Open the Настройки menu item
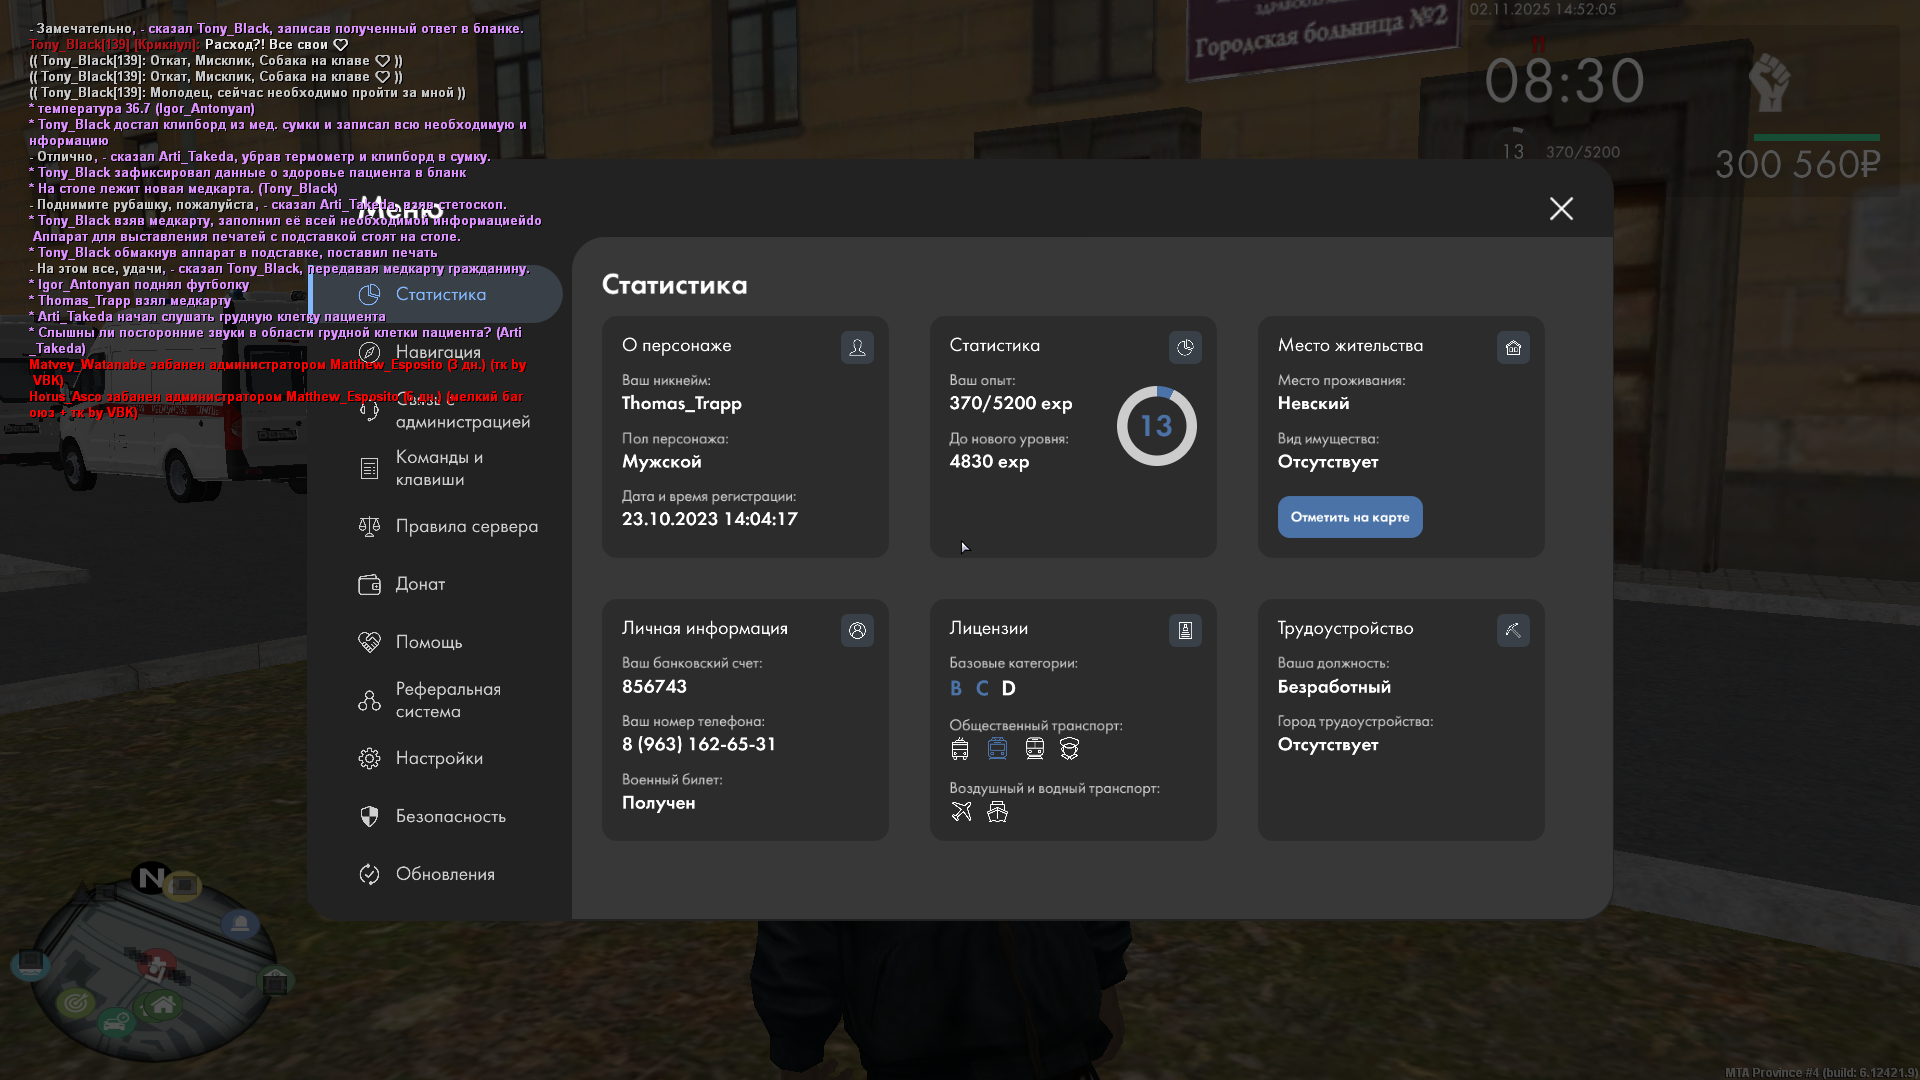This screenshot has width=1920, height=1080. [x=439, y=758]
